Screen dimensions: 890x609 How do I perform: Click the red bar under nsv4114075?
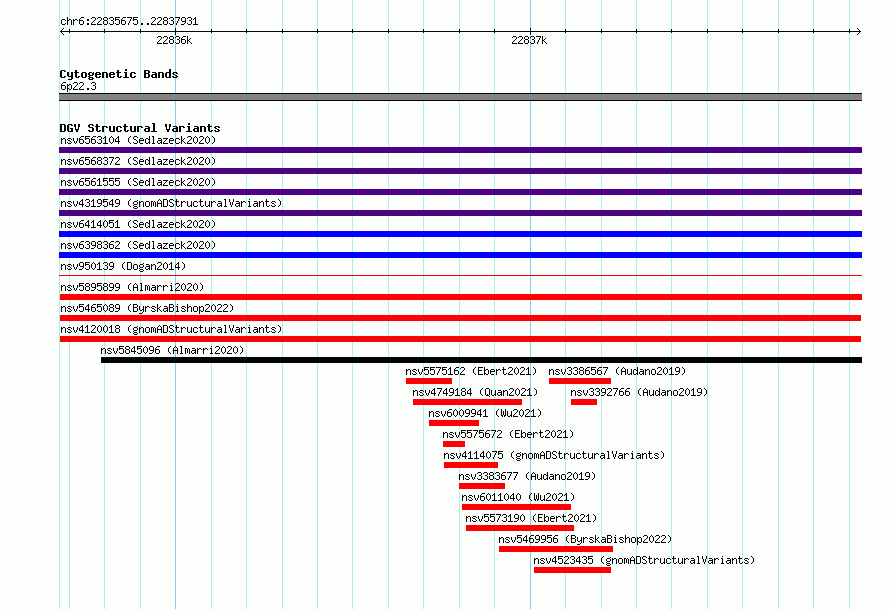(x=471, y=465)
